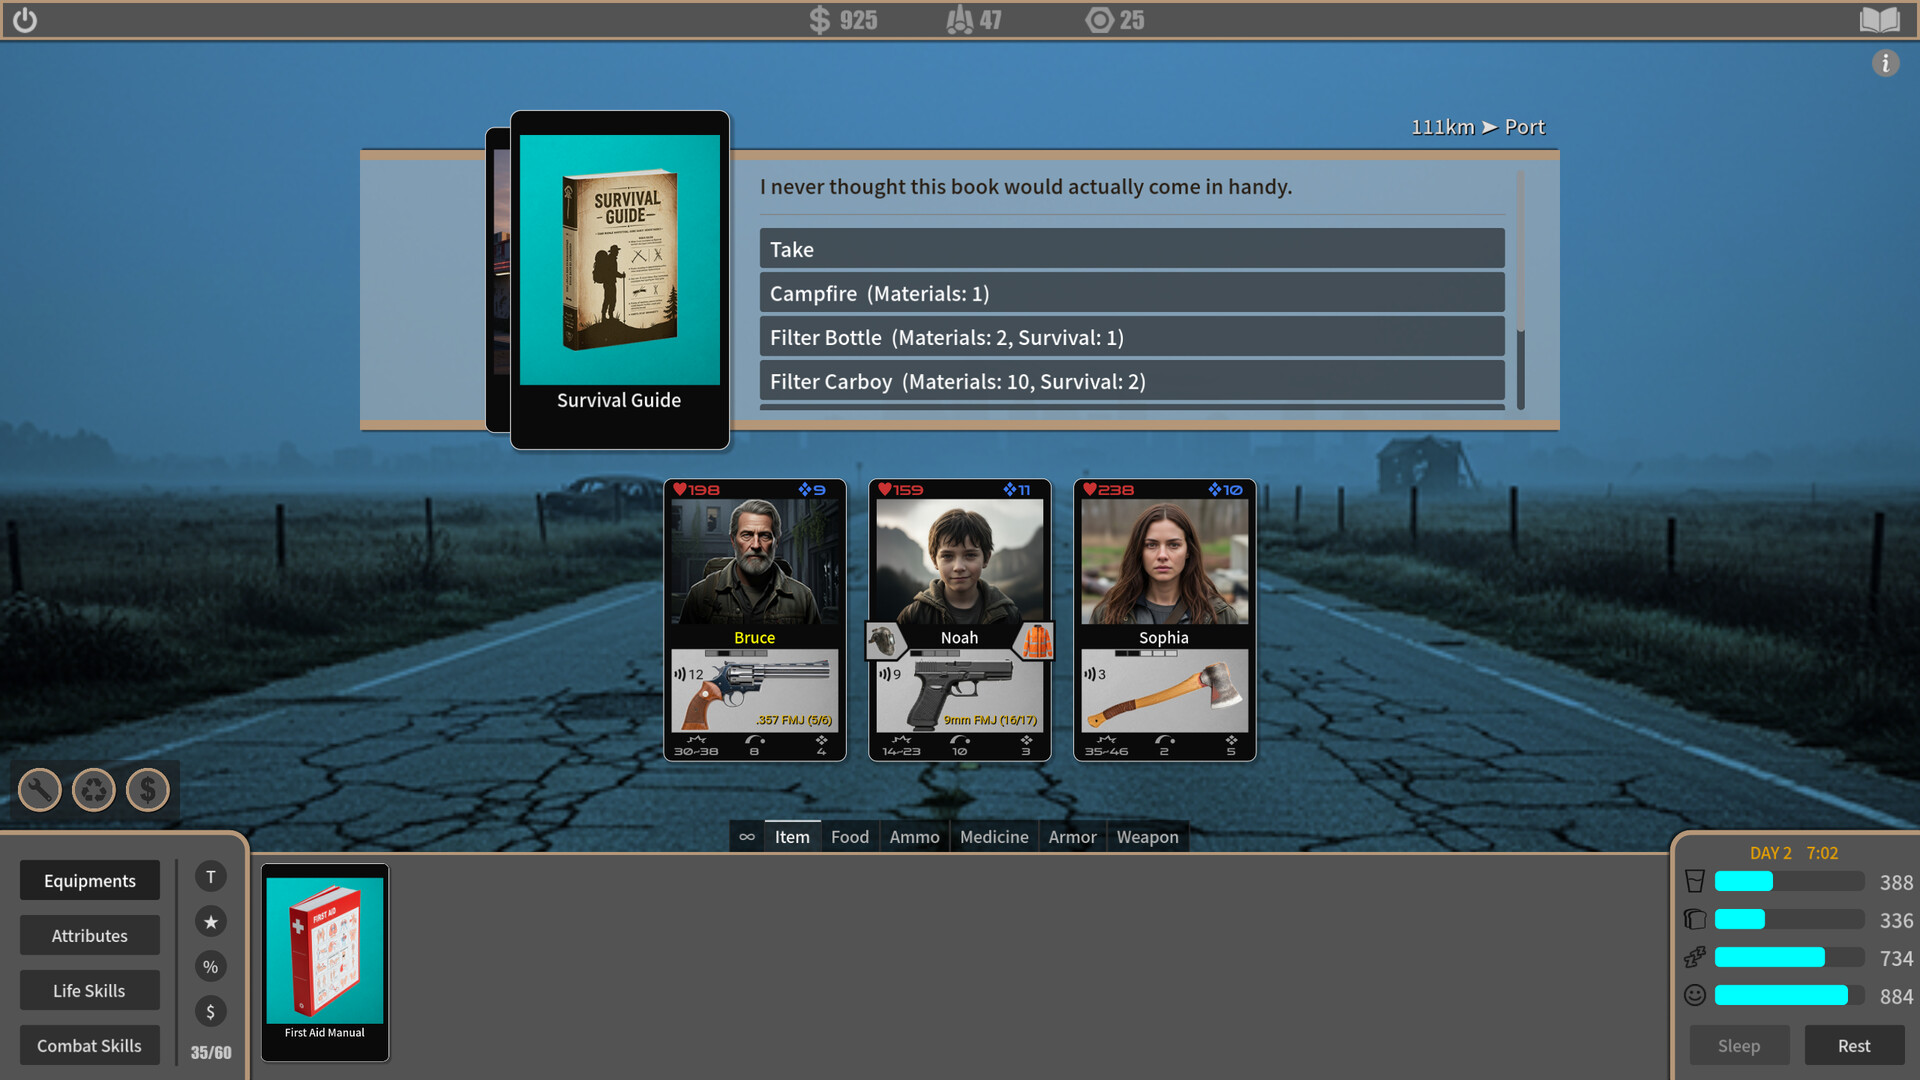
Task: Click the recycle scrap icon bottom-left
Action: tap(94, 790)
